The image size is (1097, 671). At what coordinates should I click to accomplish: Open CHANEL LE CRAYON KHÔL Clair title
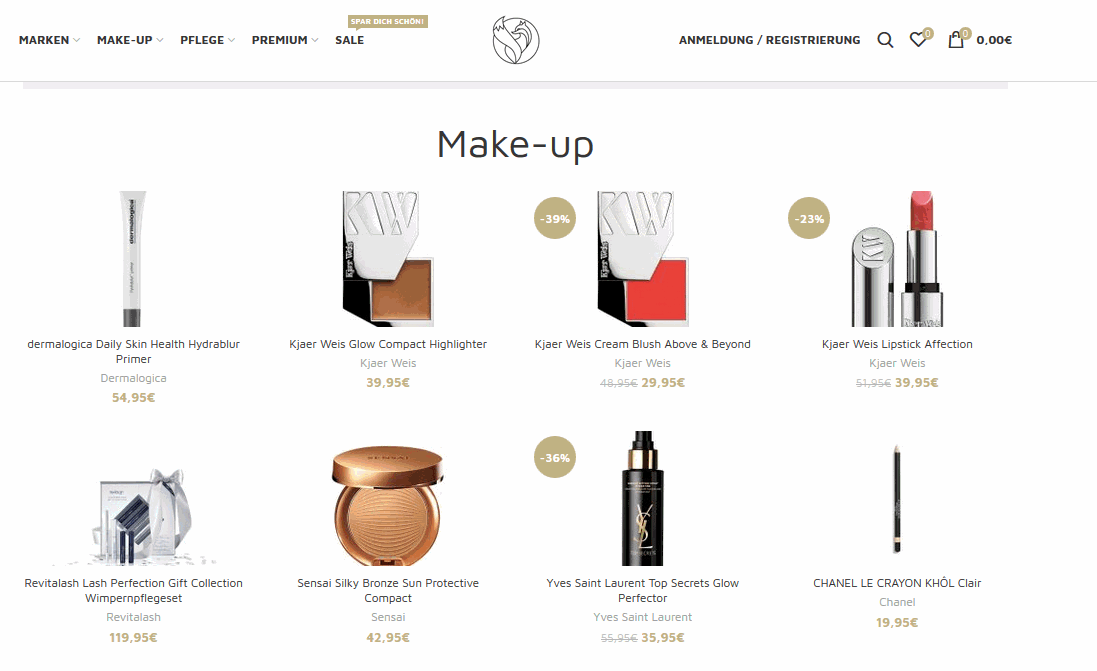[897, 583]
